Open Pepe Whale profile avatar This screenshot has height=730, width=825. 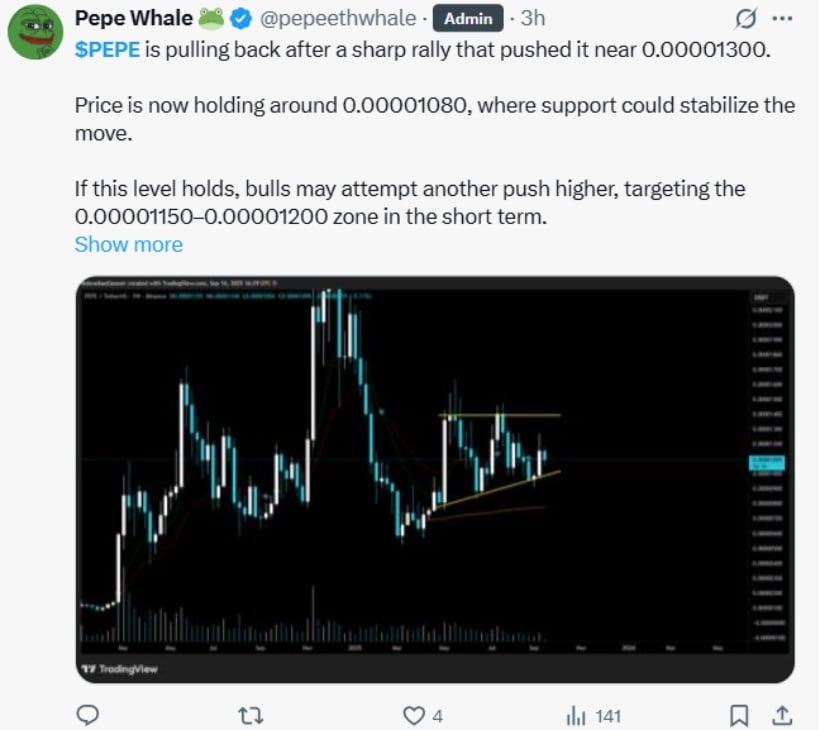[x=35, y=32]
